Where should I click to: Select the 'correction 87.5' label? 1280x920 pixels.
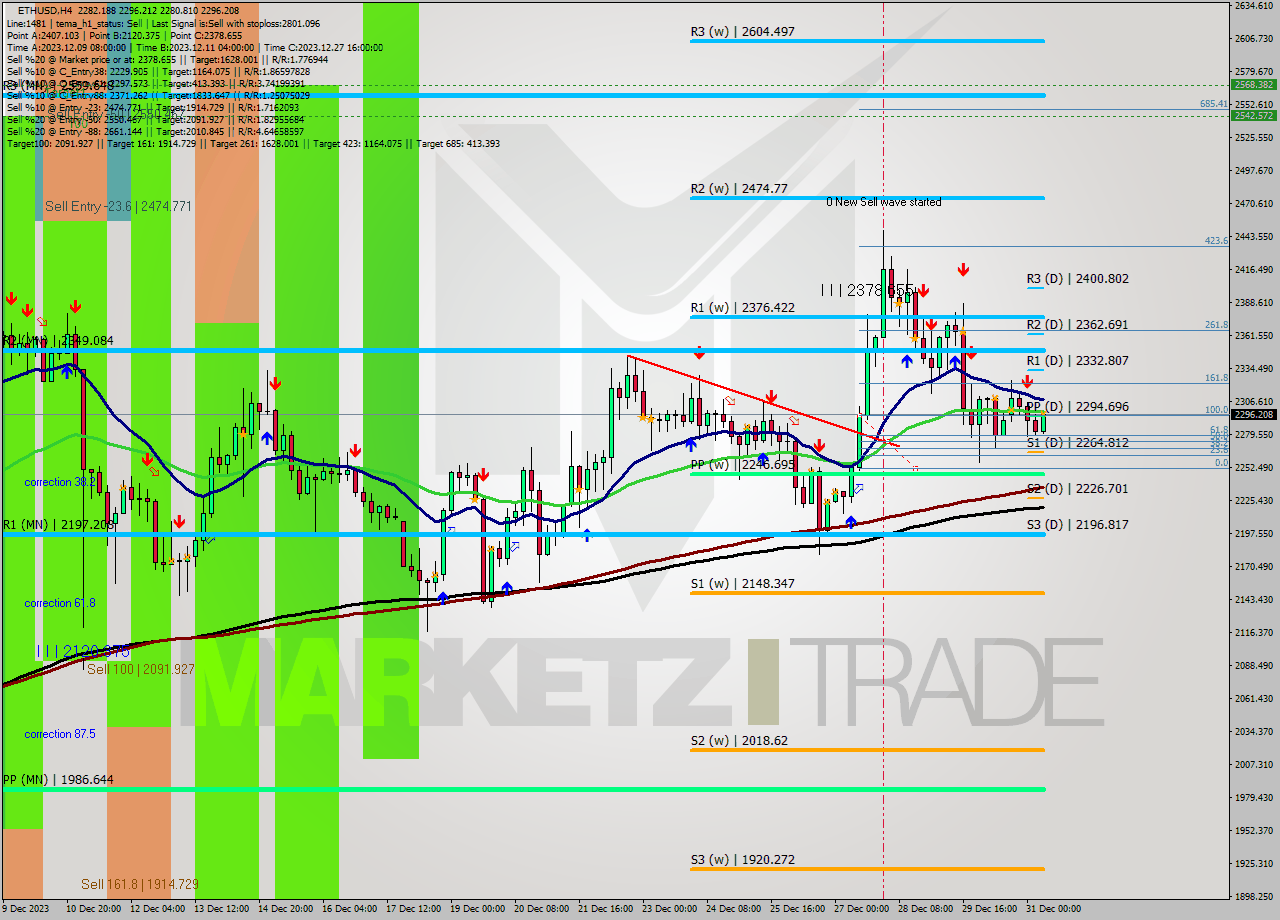click(x=60, y=734)
